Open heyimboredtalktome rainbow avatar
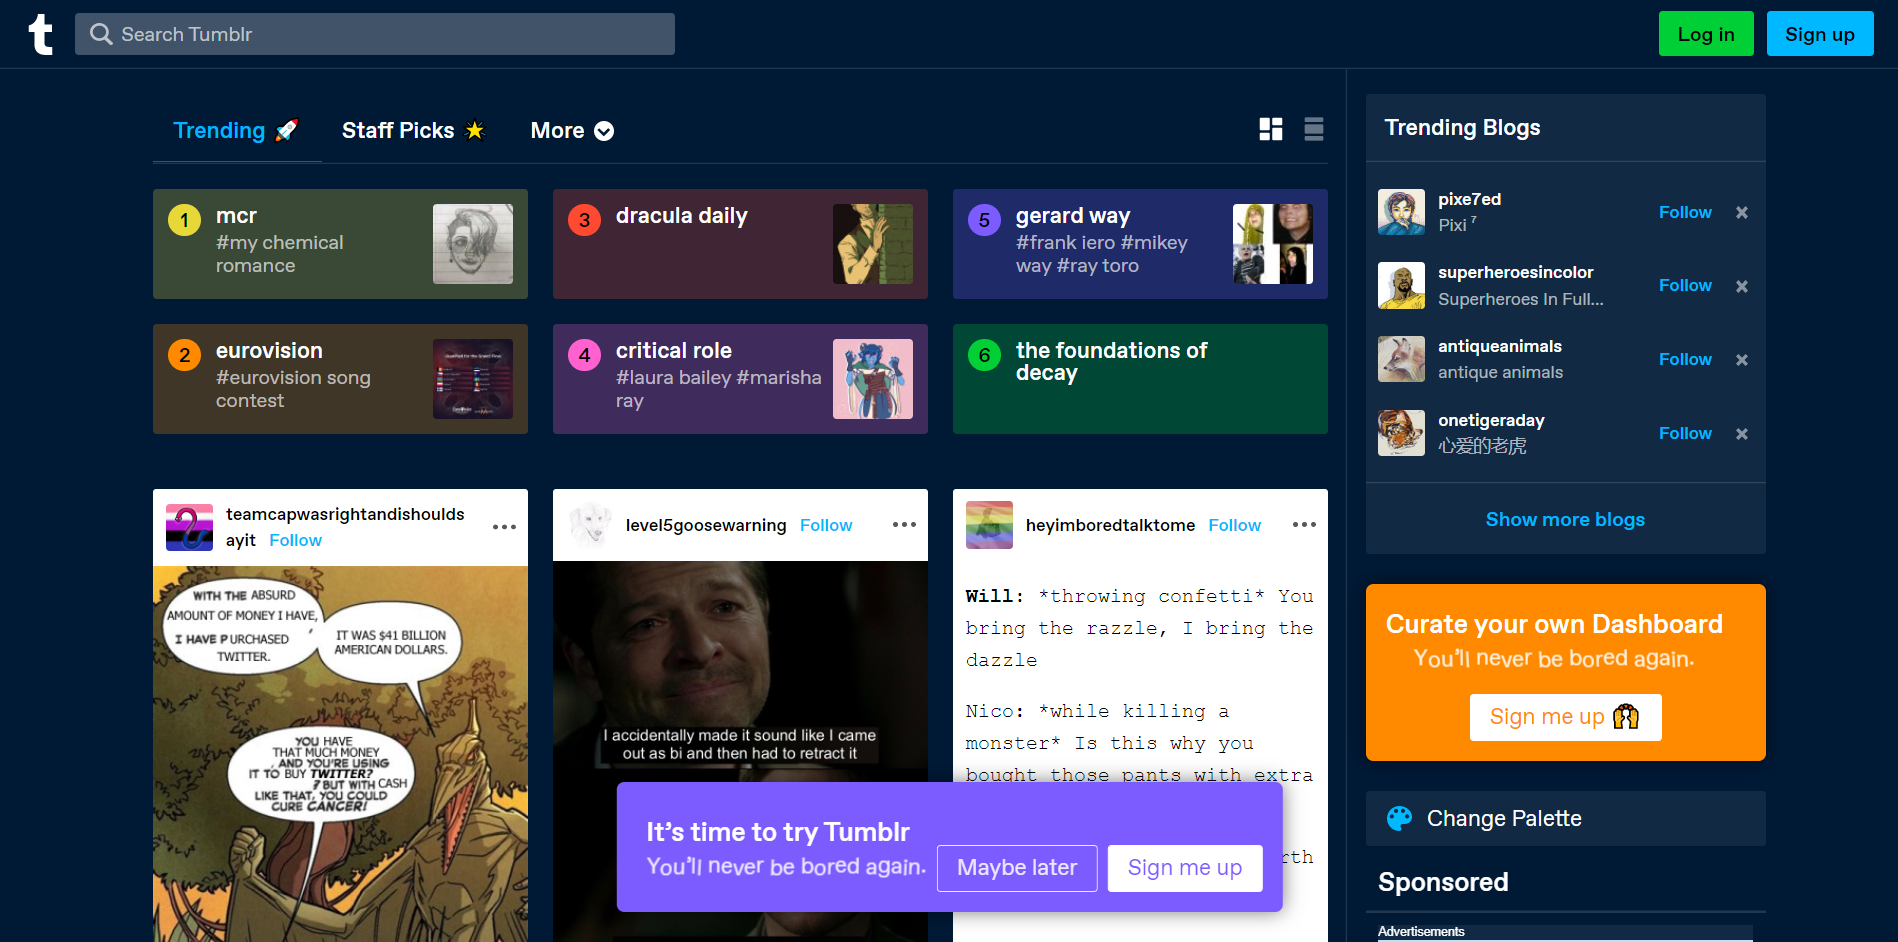This screenshot has height=942, width=1898. (989, 525)
